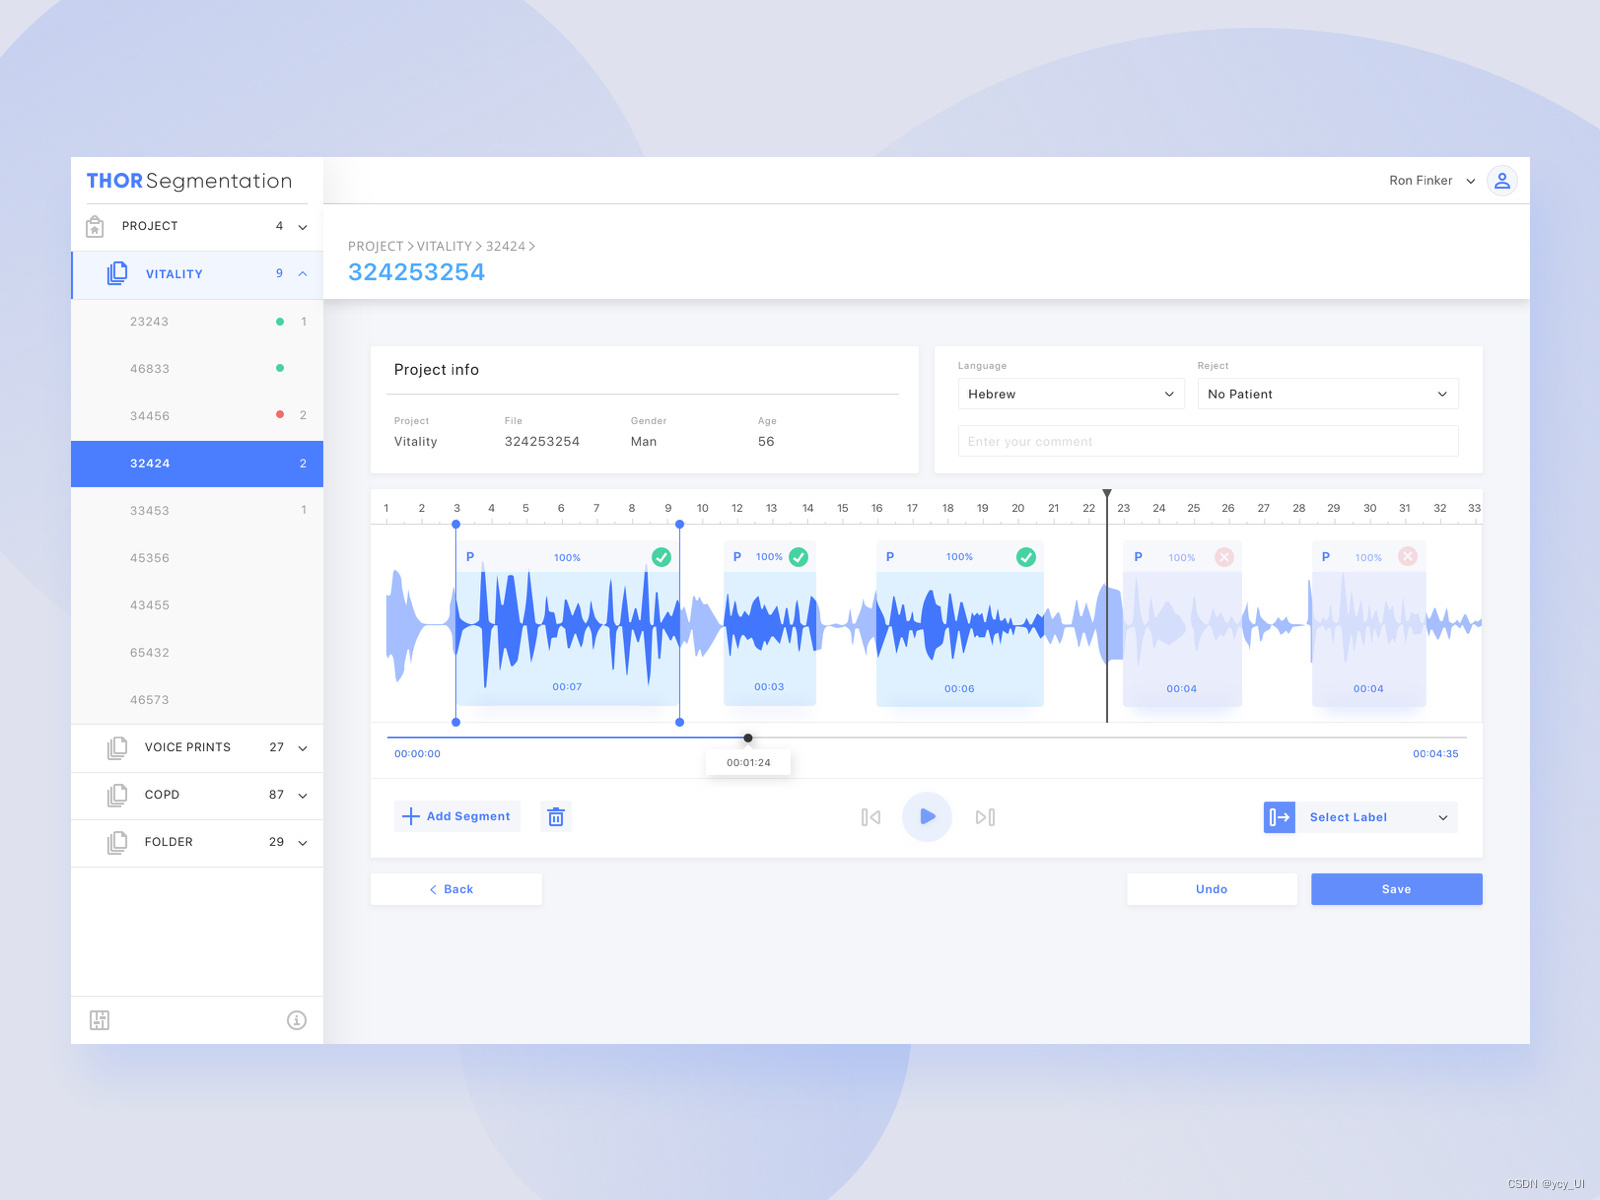This screenshot has height=1200, width=1600.
Task: Select the 00:06 waveform segment
Action: 960,624
